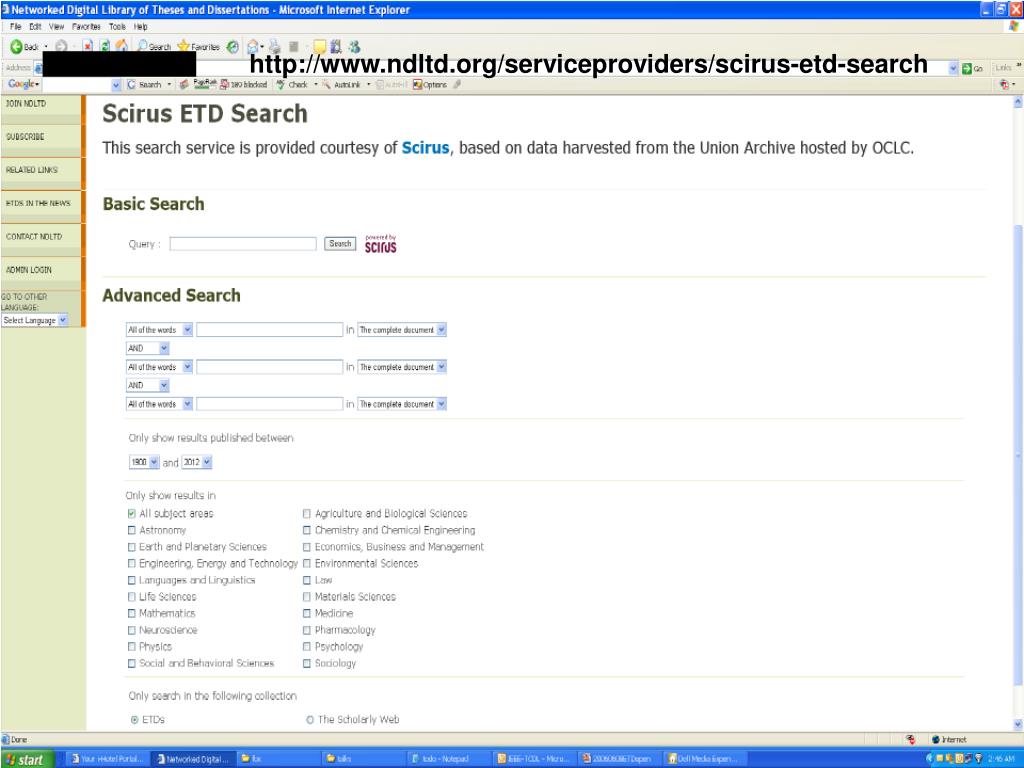Open the Google logo menu
This screenshot has width=1024, height=768.
[x=24, y=84]
